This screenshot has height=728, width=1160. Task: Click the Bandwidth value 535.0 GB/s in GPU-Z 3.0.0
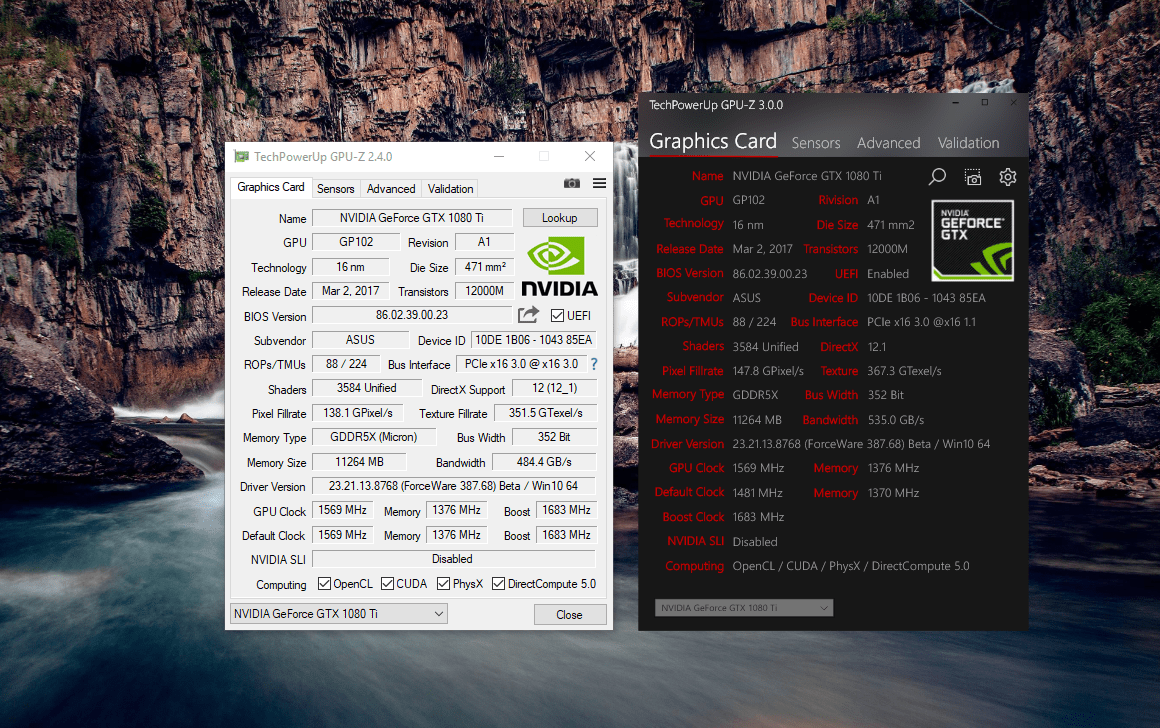coord(896,419)
